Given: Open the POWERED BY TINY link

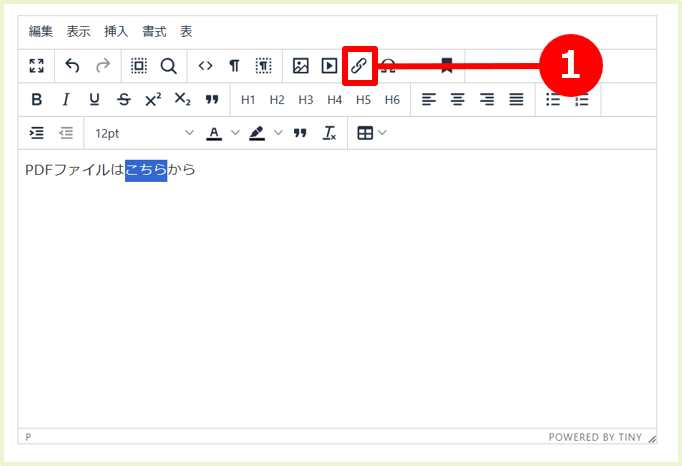Looking at the screenshot, I should 595,437.
